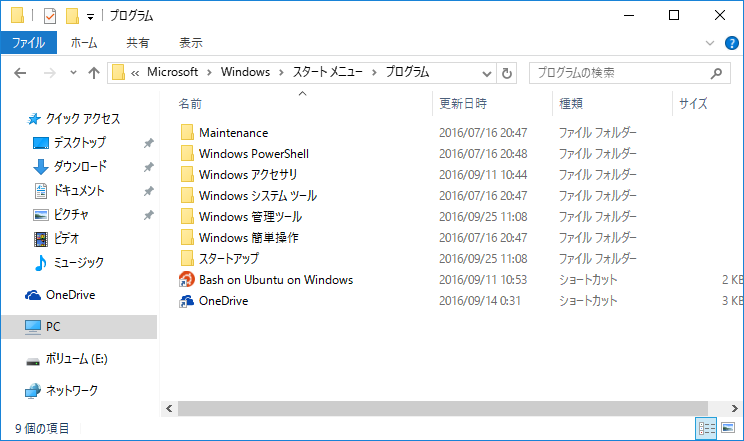Switch to the 共有 ribbon tab
Screen dimensions: 744x441
tap(138, 43)
